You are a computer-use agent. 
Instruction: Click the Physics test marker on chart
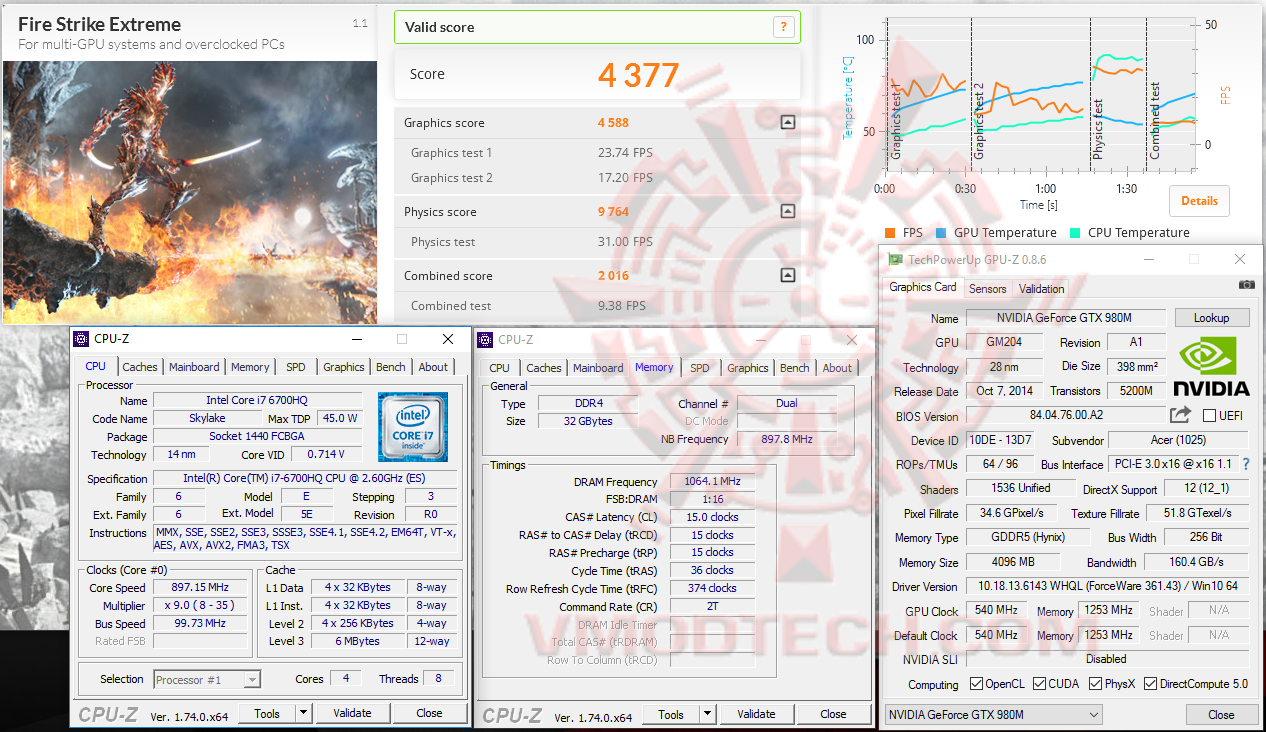pyautogui.click(x=1098, y=130)
